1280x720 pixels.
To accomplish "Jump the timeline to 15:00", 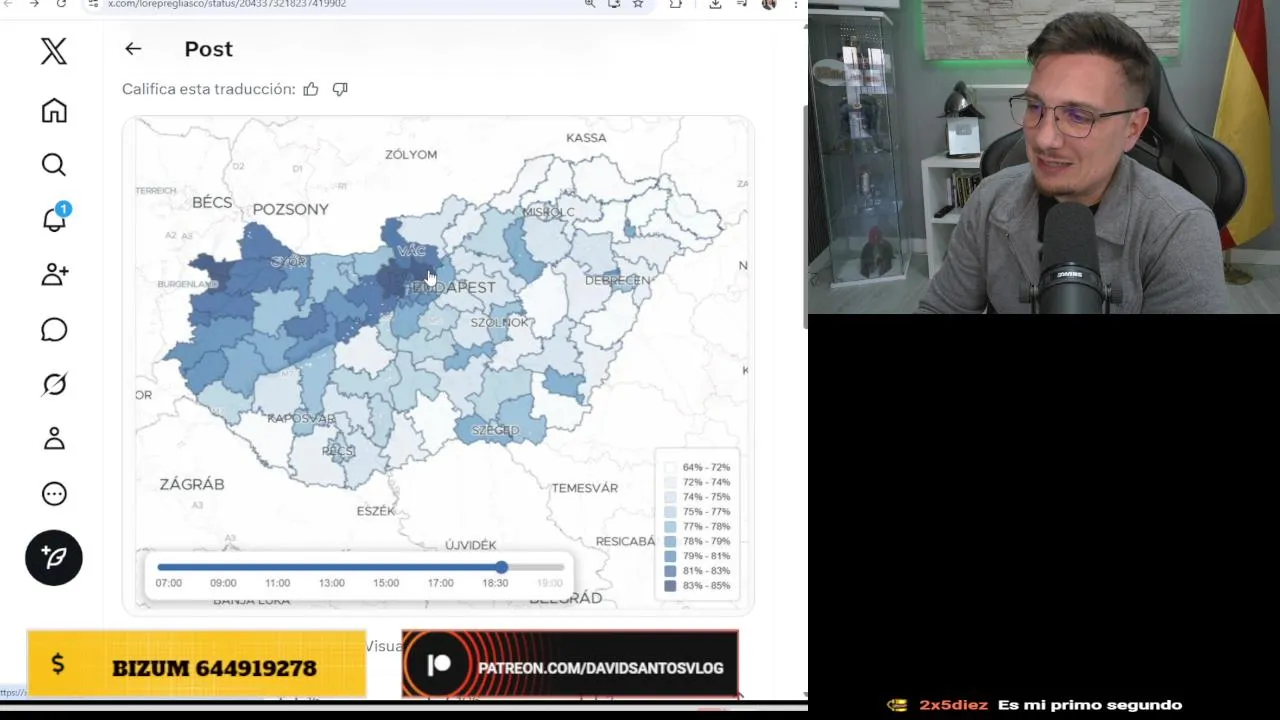I will click(386, 583).
